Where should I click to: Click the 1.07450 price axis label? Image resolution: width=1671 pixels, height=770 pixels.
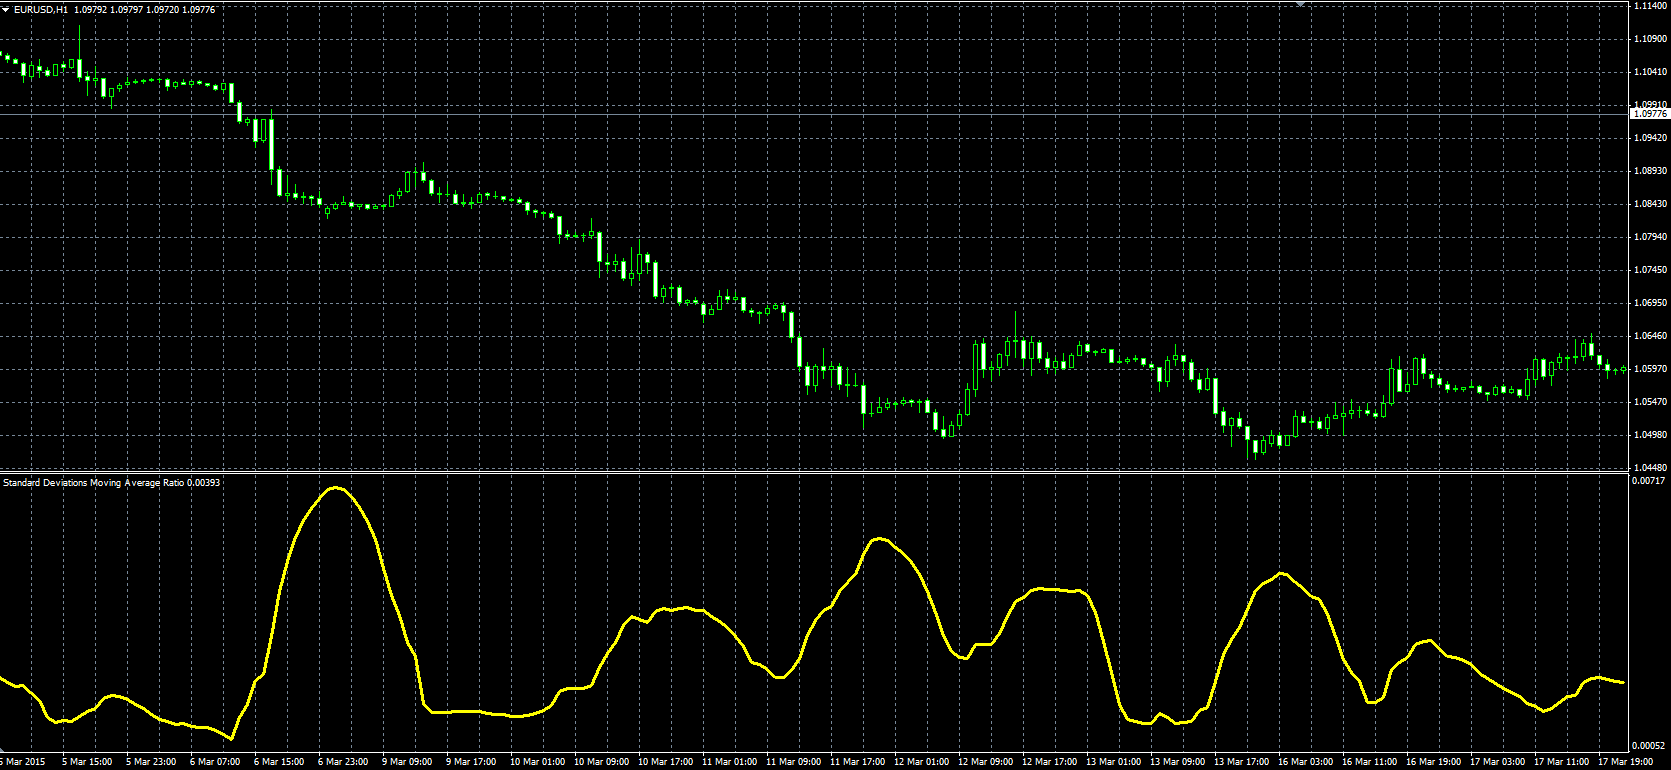click(1649, 270)
